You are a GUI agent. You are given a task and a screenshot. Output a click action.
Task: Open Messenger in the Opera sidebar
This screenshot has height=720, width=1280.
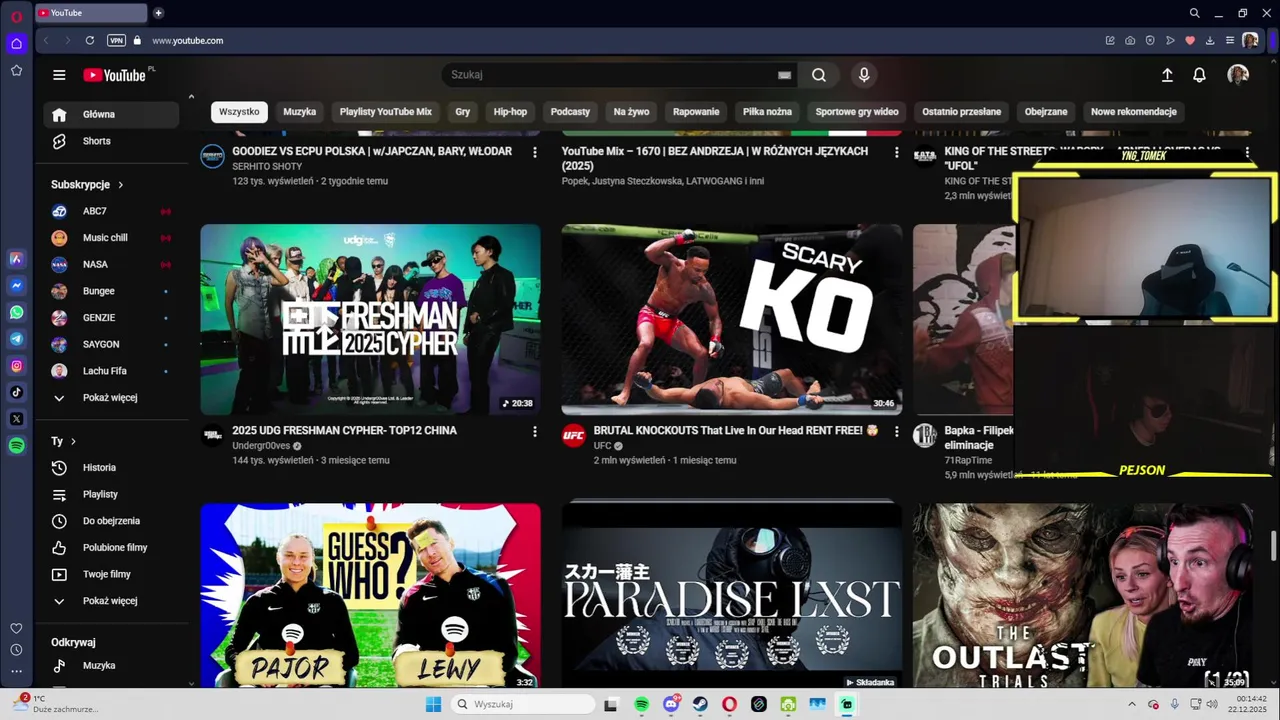[16, 285]
